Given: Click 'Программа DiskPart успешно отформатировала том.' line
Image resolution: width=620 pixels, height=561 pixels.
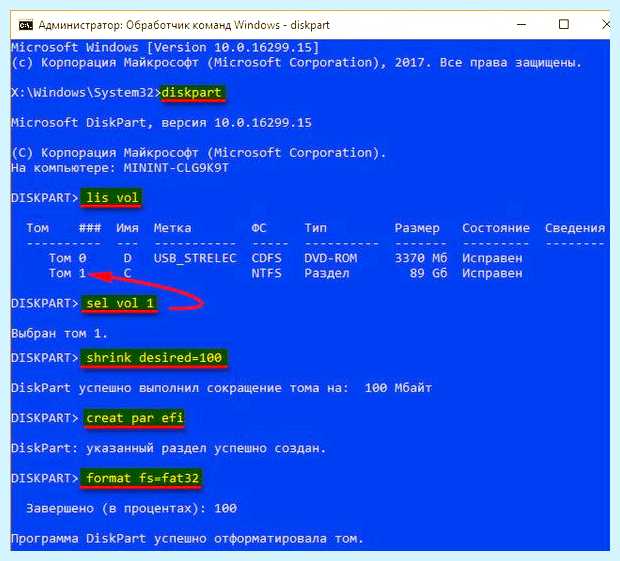Looking at the screenshot, I should 187,538.
